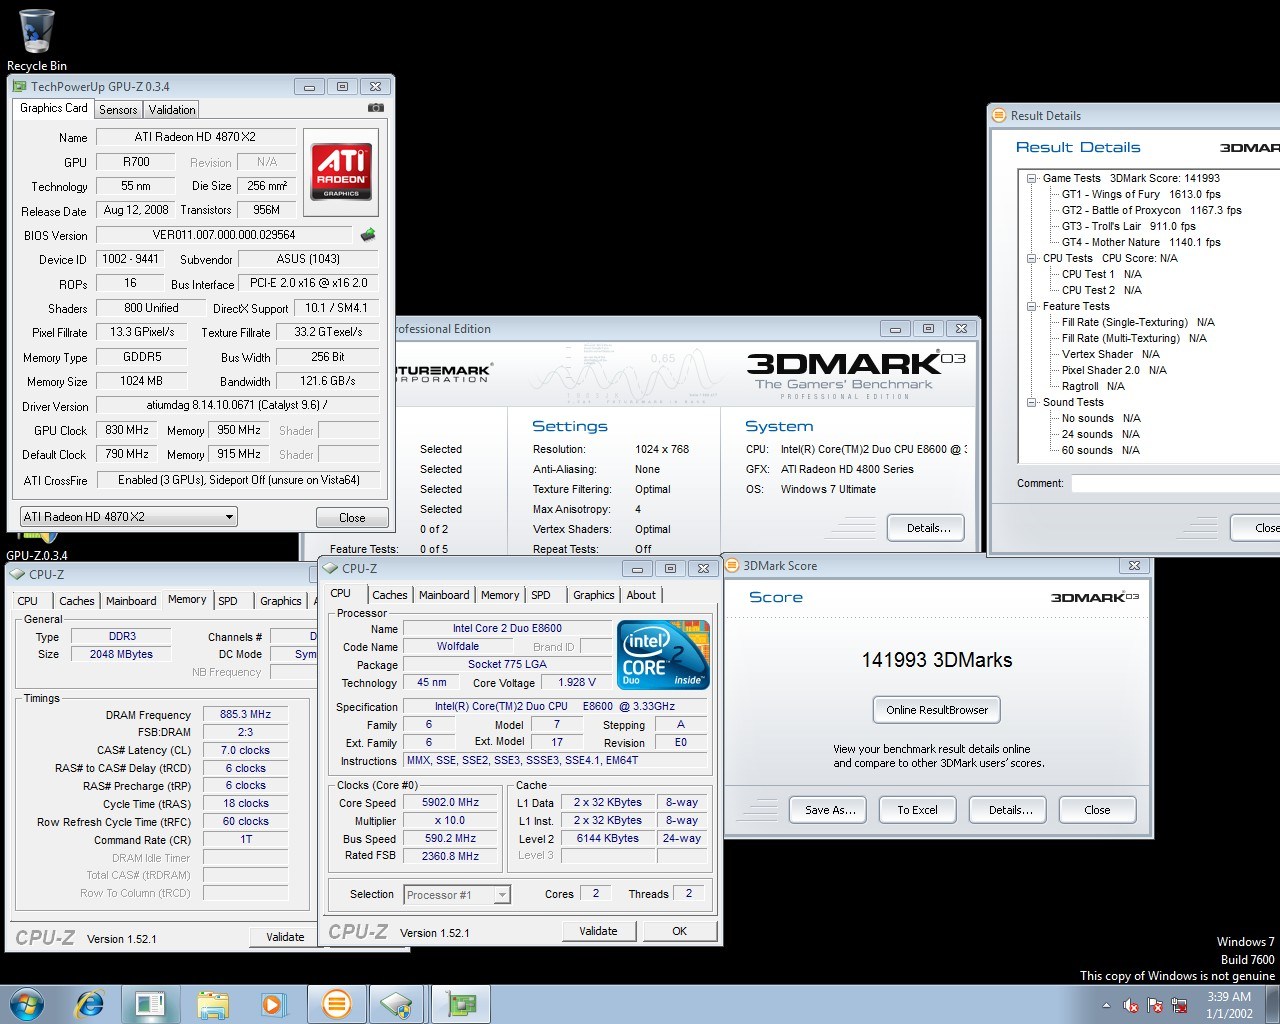Viewport: 1280px width, 1024px height.
Task: Click the 141993 3DMarks score text
Action: [937, 660]
